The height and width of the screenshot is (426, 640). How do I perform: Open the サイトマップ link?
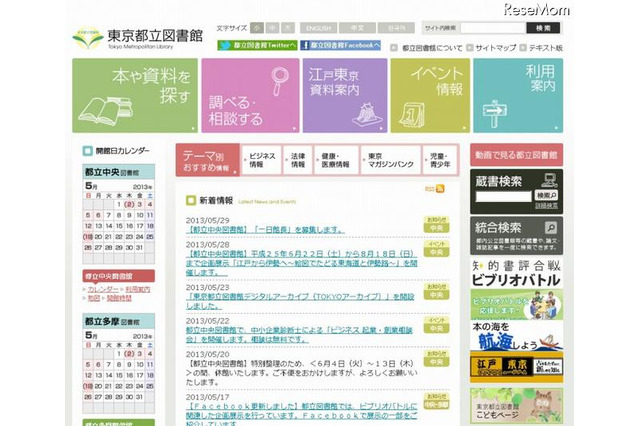(496, 48)
